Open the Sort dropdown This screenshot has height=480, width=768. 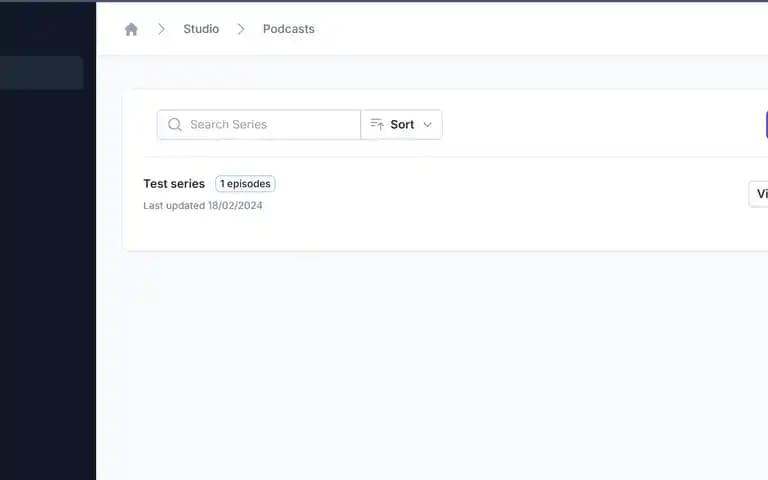coord(401,124)
